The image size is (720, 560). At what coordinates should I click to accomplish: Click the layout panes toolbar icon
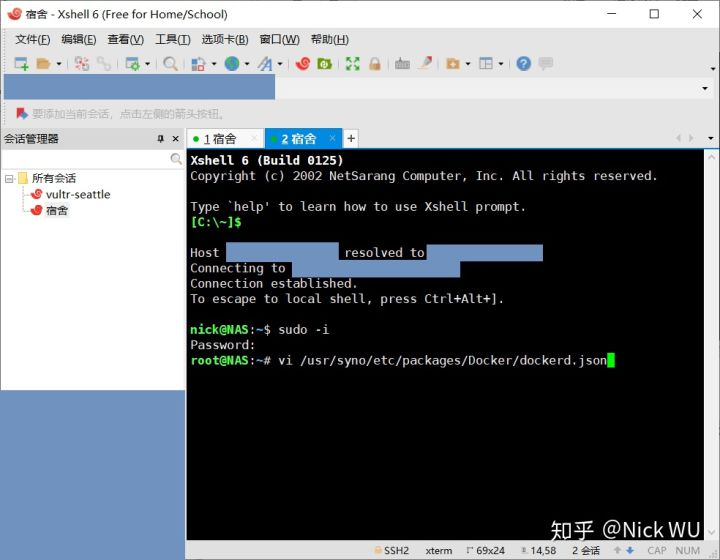[486, 63]
